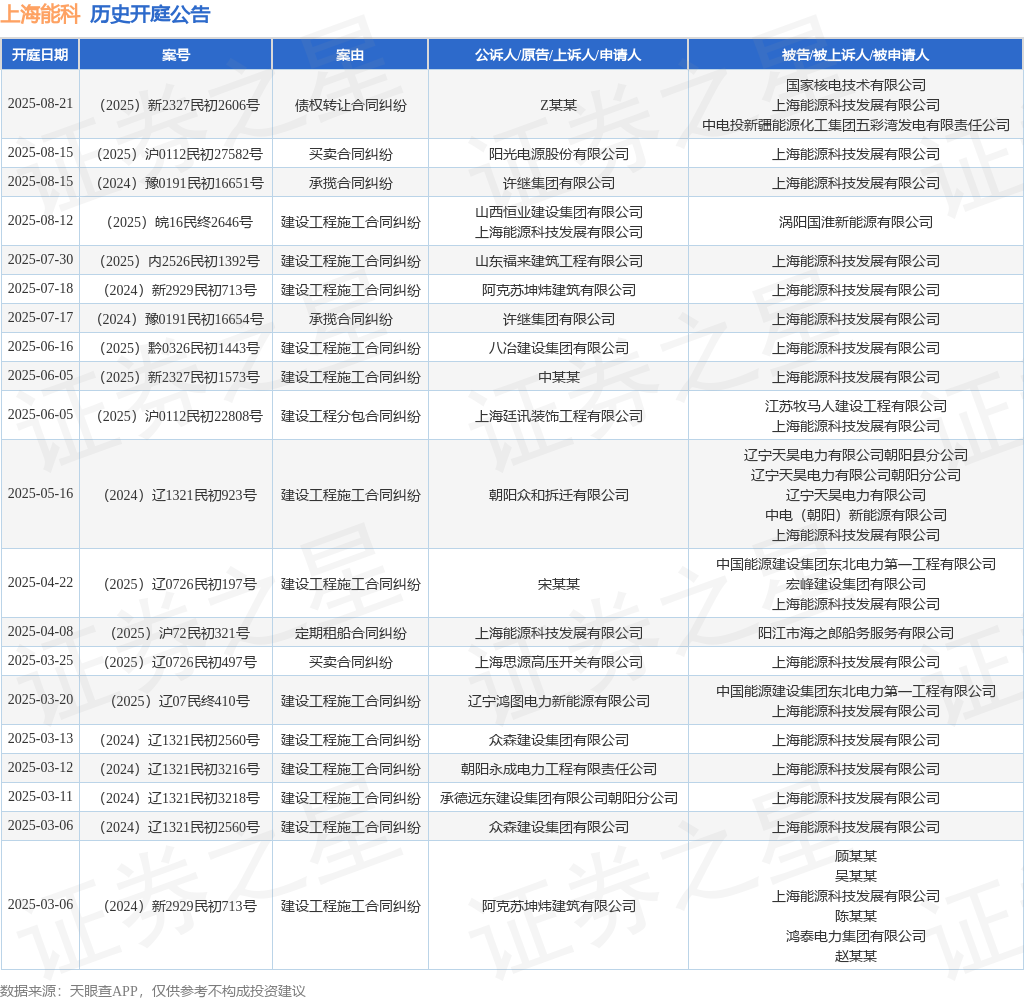
Task: Click plaintiff 上海思源高压开关有限公司
Action: [558, 662]
